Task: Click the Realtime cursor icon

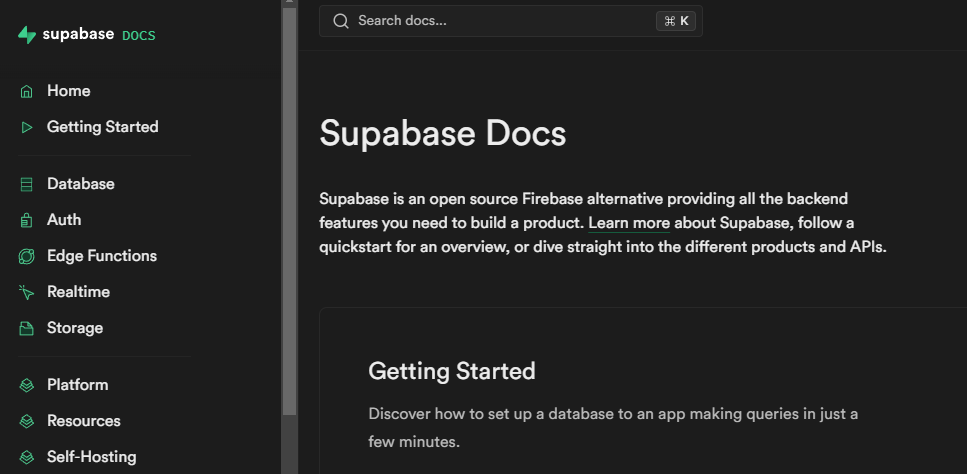Action: 26,292
